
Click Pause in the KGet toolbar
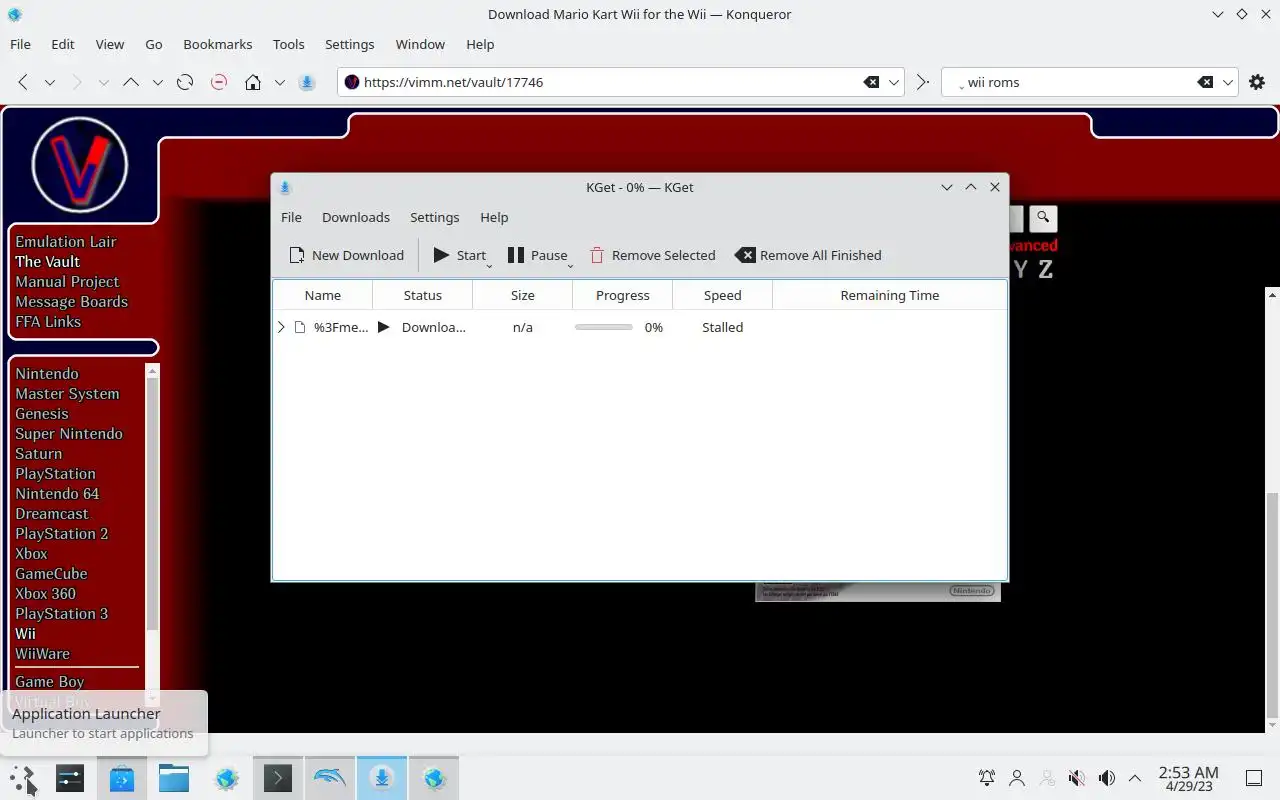[x=538, y=255]
